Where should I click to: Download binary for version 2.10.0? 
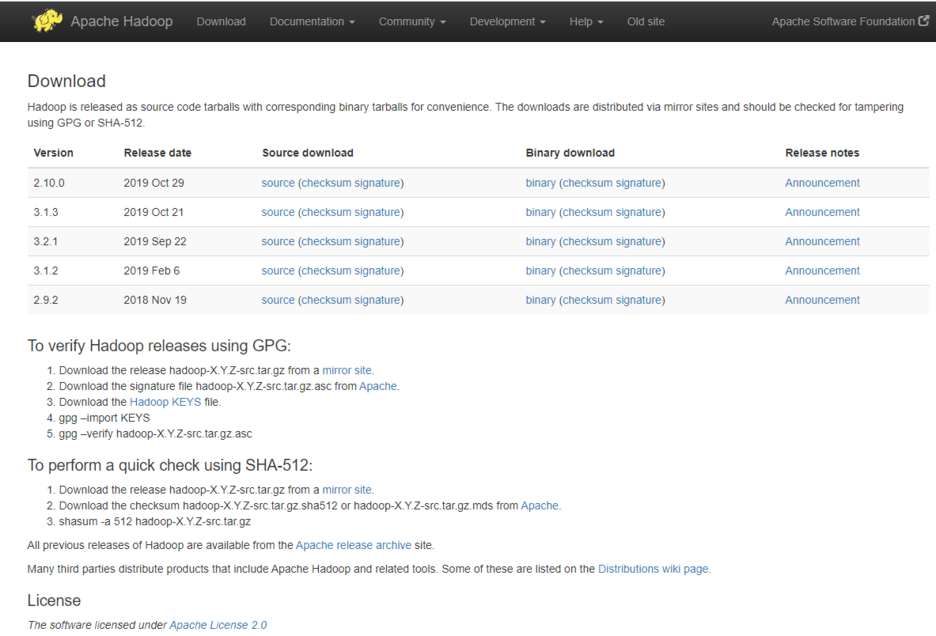pyautogui.click(x=541, y=183)
